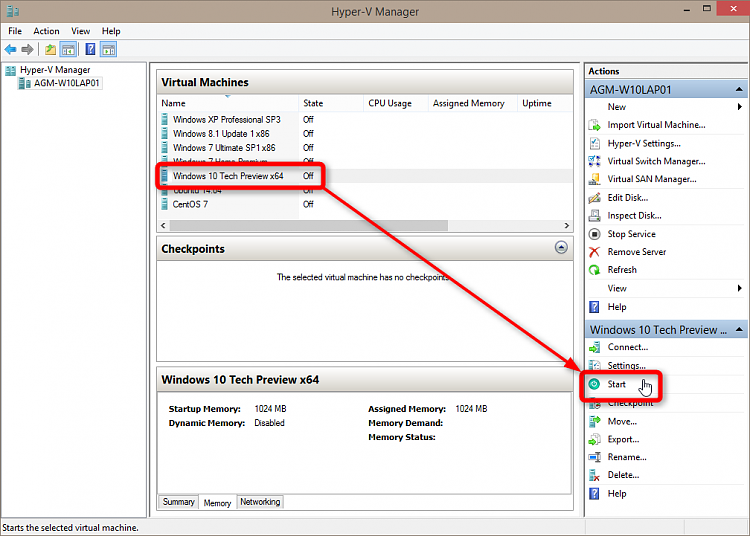Click the Stop Service icon
The image size is (750, 536).
pyautogui.click(x=595, y=234)
